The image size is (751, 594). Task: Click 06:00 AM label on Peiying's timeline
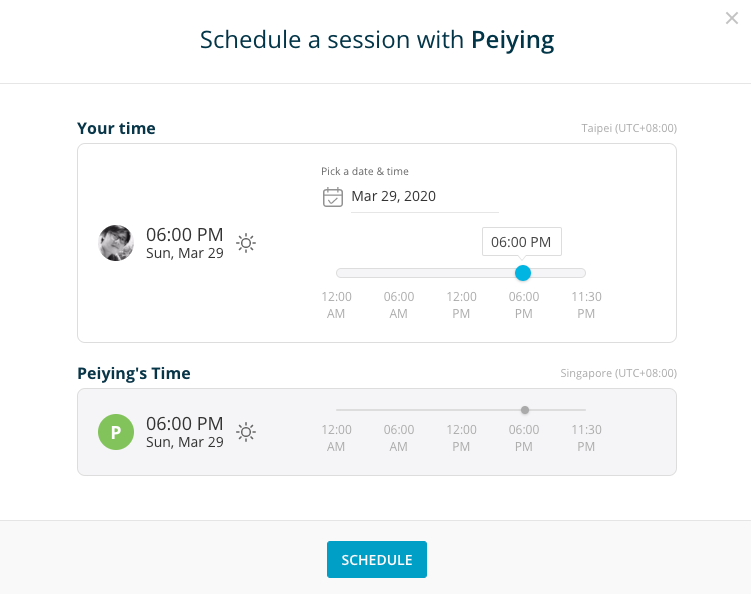398,438
